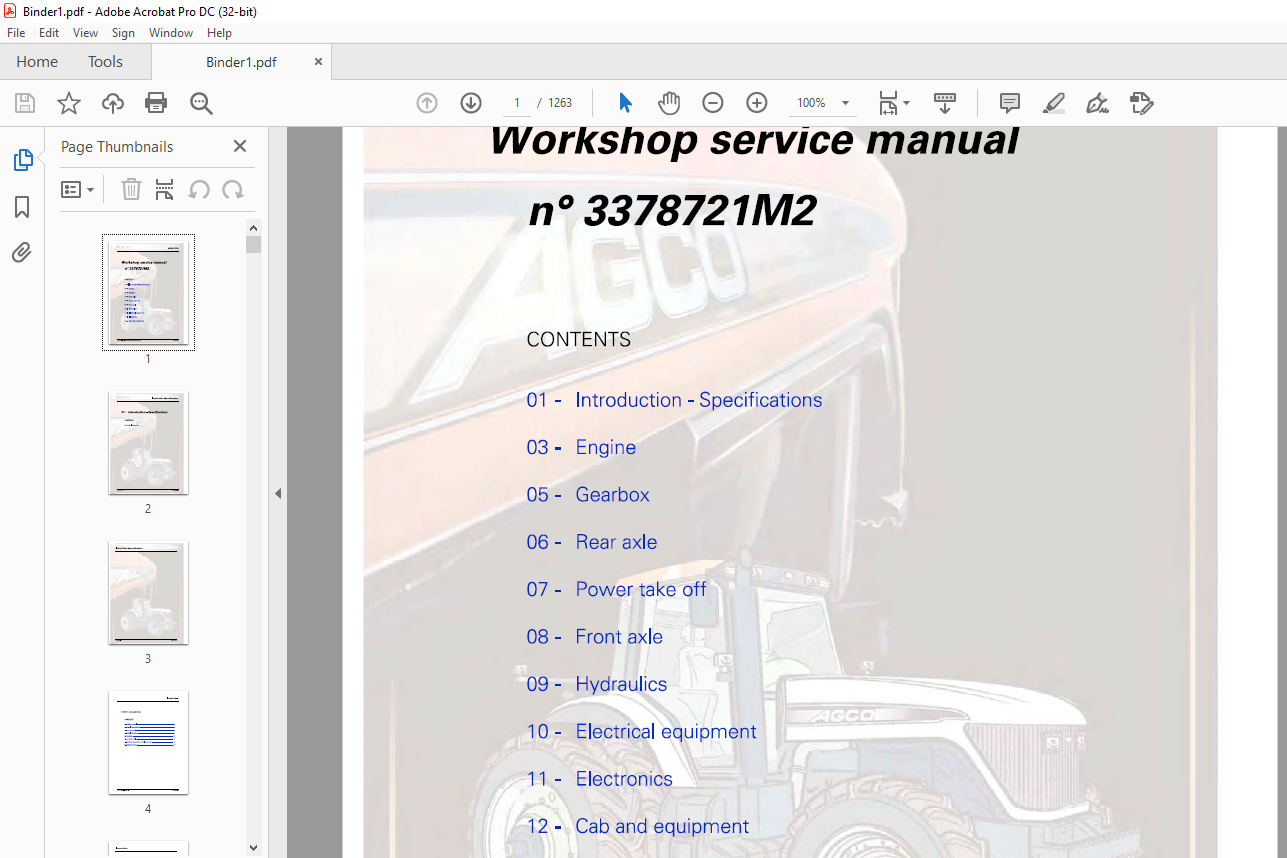Open the fit page options icon

pyautogui.click(x=893, y=103)
